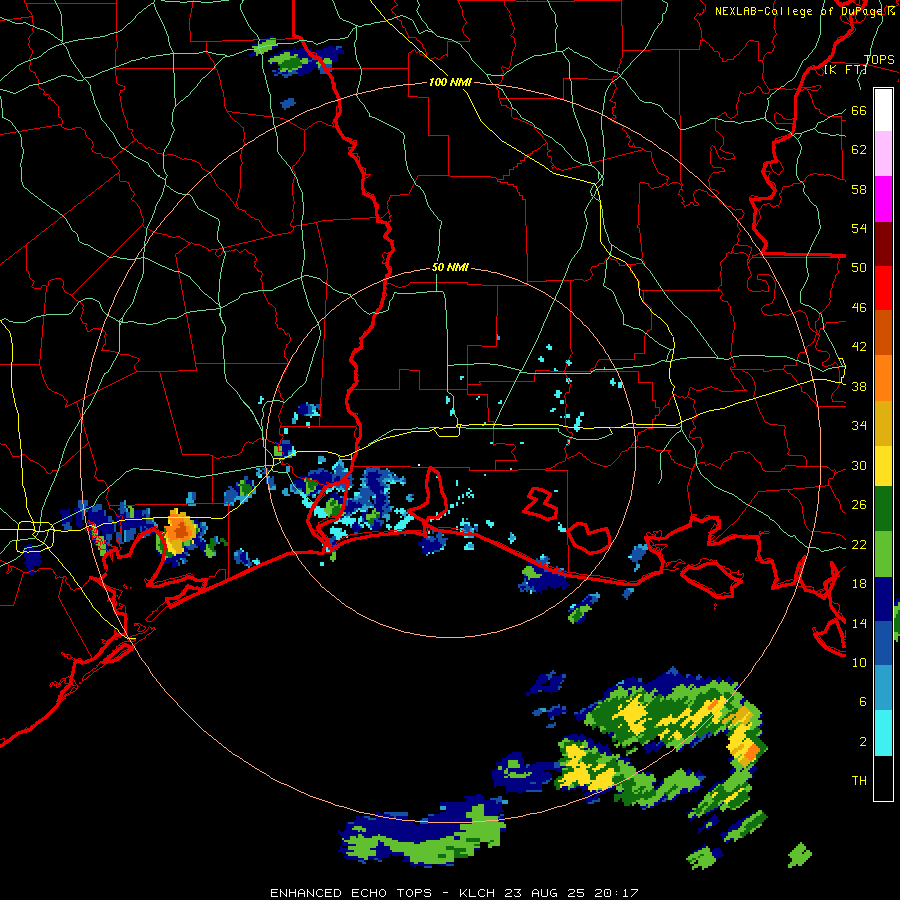Pick the bright red legend swatch
The image size is (900, 900).
[x=883, y=288]
